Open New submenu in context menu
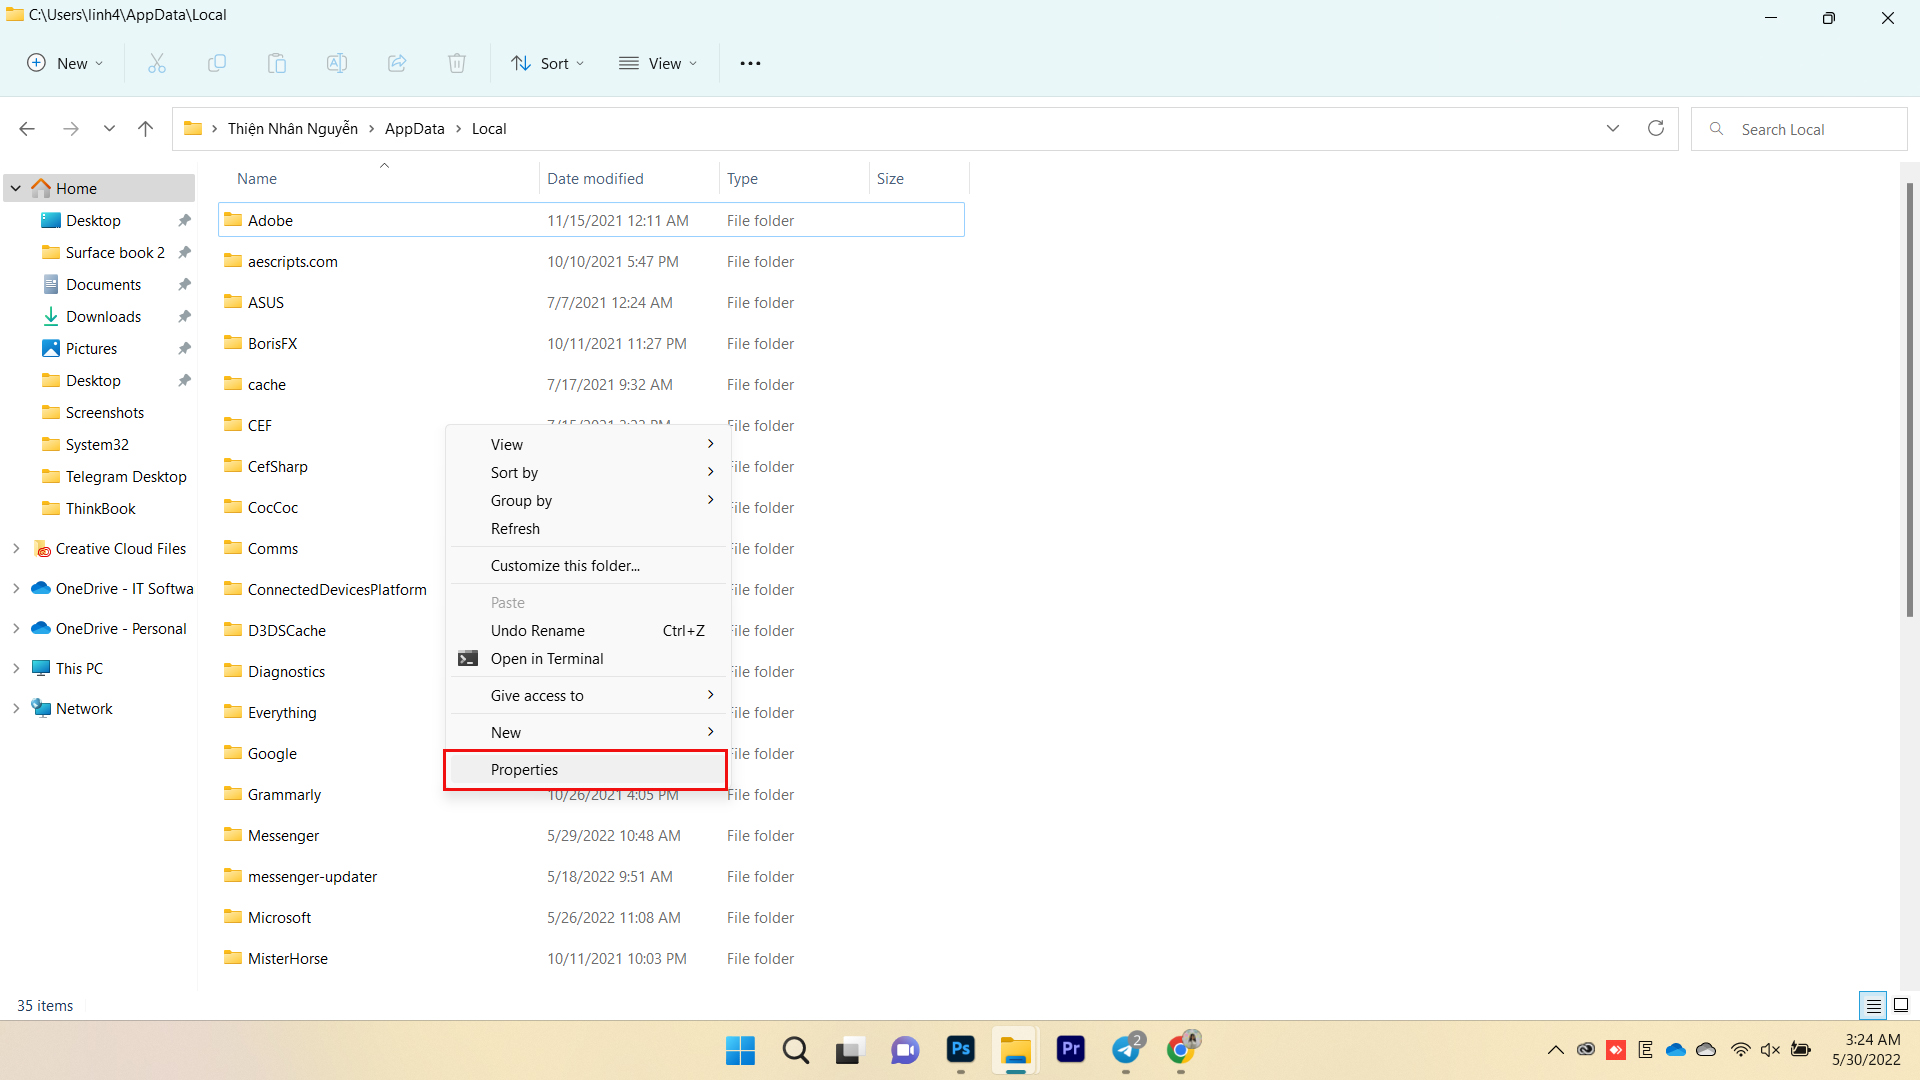 click(x=588, y=732)
